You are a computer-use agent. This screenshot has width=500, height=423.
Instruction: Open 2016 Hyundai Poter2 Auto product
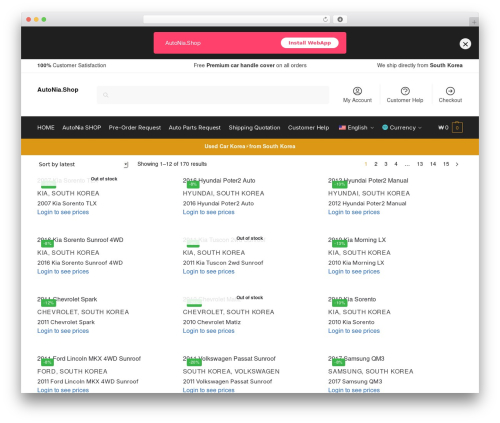[218, 203]
